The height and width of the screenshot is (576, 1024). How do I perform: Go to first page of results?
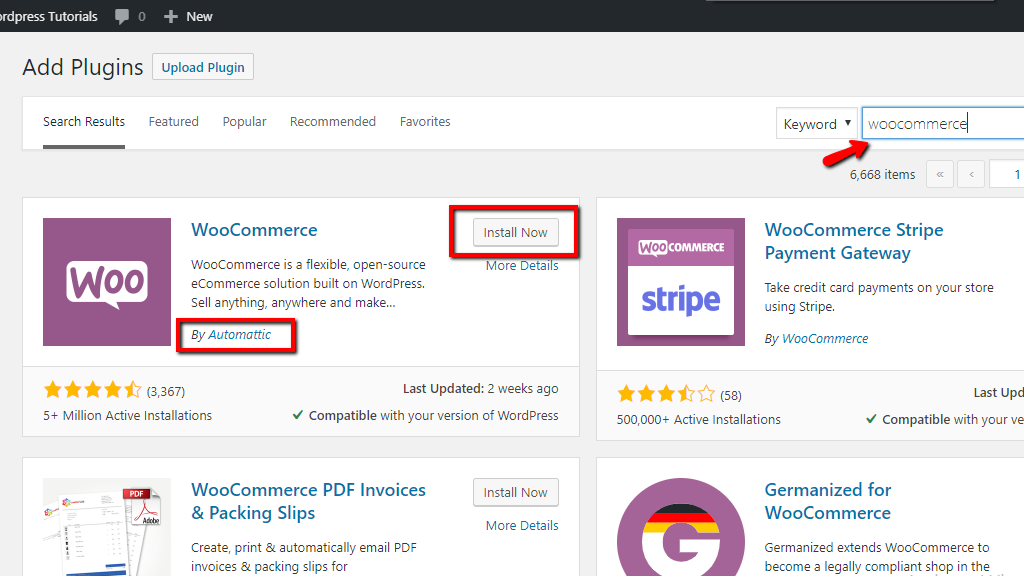pyautogui.click(x=940, y=174)
